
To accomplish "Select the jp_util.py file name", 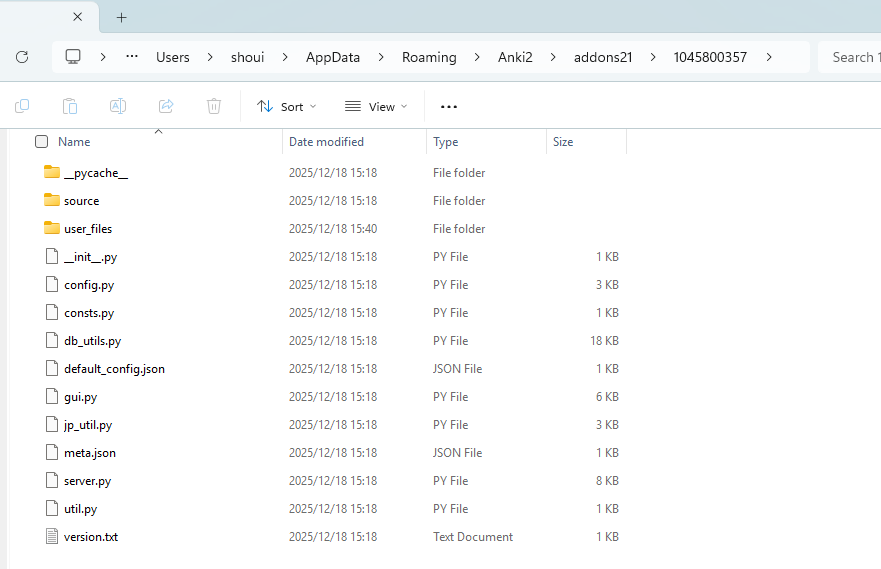I will coord(88,425).
